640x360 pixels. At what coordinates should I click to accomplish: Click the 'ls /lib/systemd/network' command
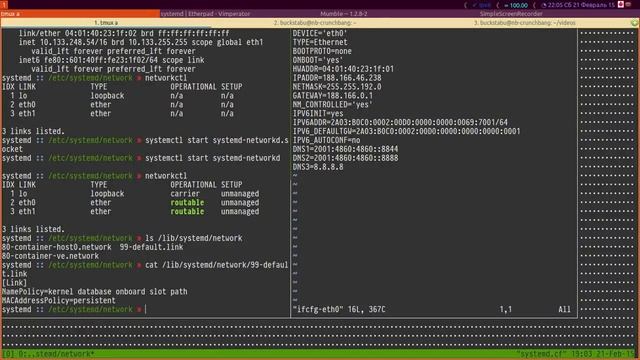tap(193, 238)
